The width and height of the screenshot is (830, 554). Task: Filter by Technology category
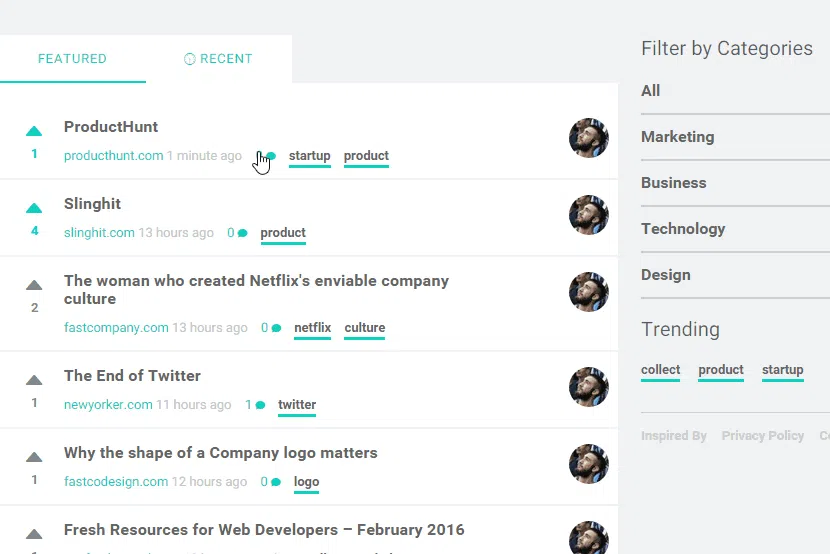click(683, 229)
